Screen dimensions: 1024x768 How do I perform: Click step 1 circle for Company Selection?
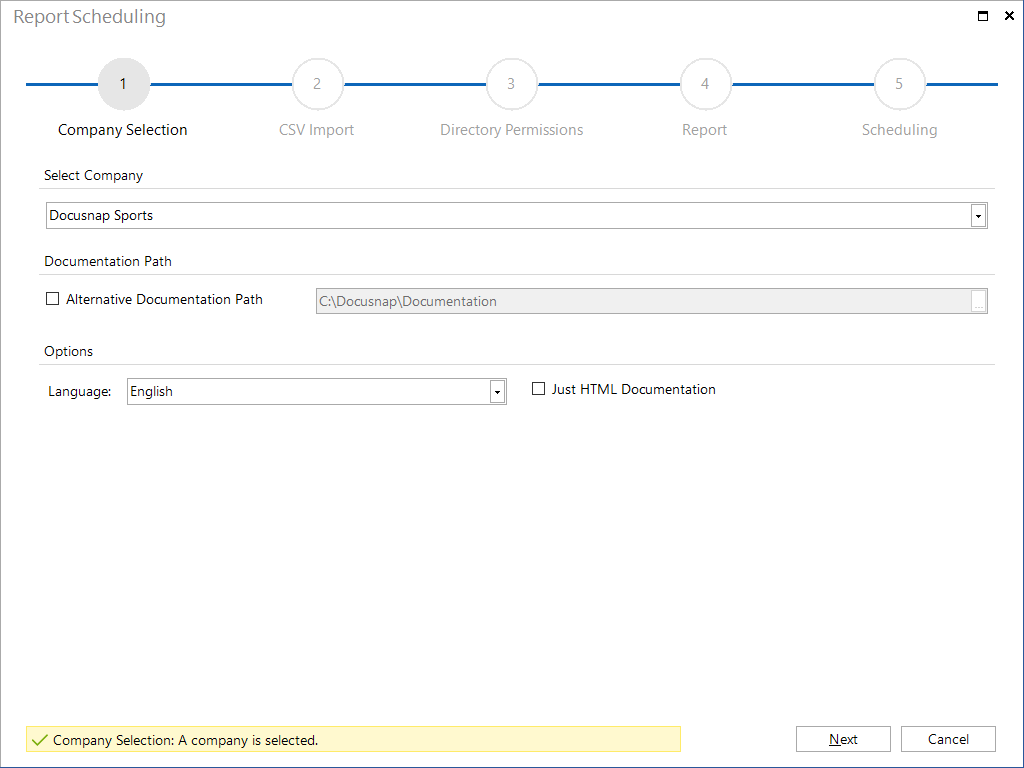(x=123, y=84)
